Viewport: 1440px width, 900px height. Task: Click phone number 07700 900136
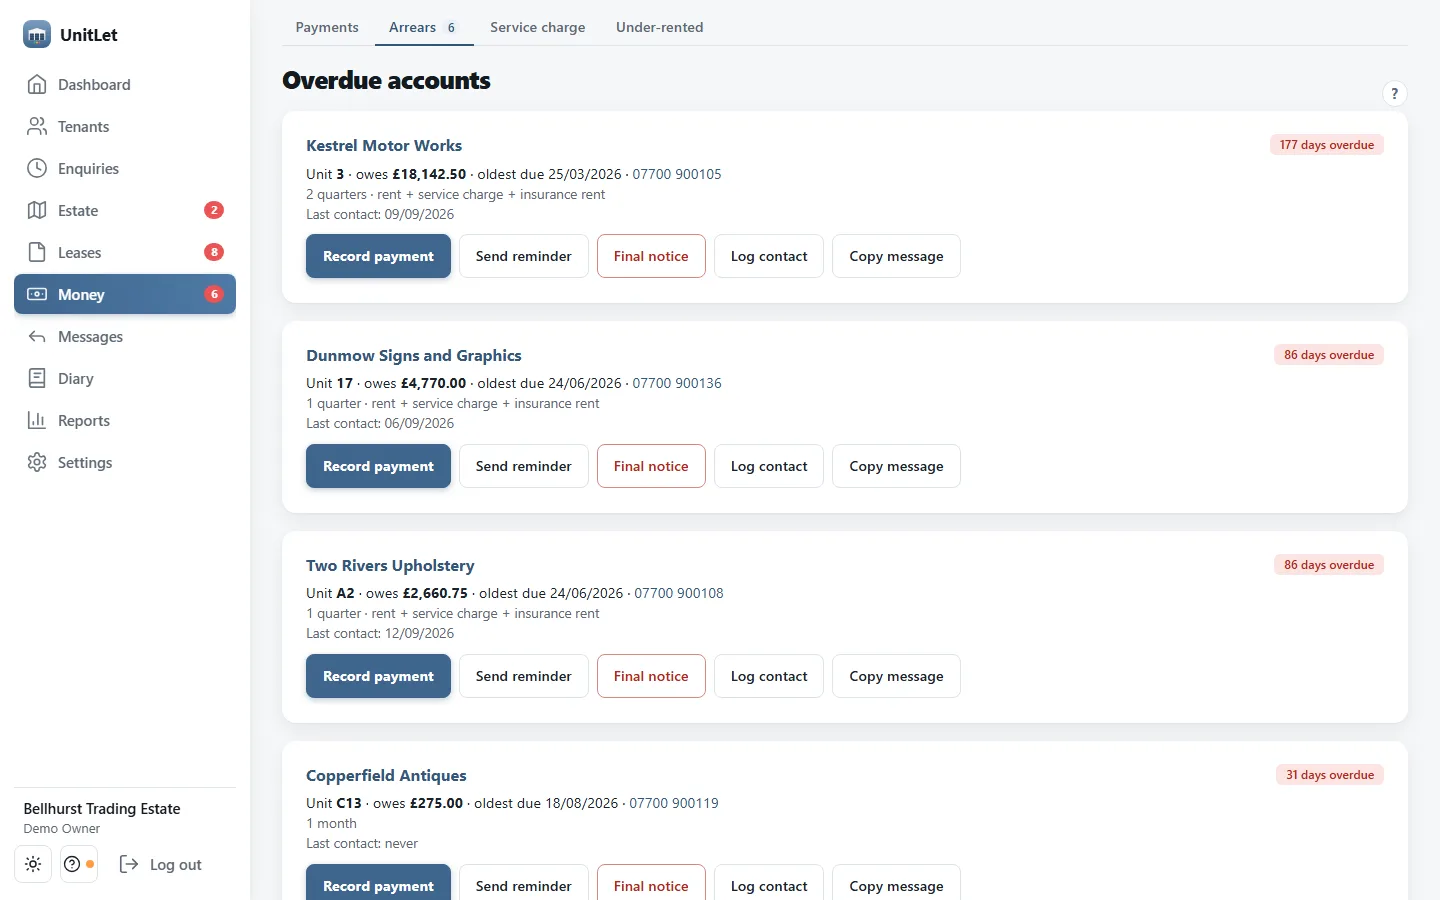677,383
